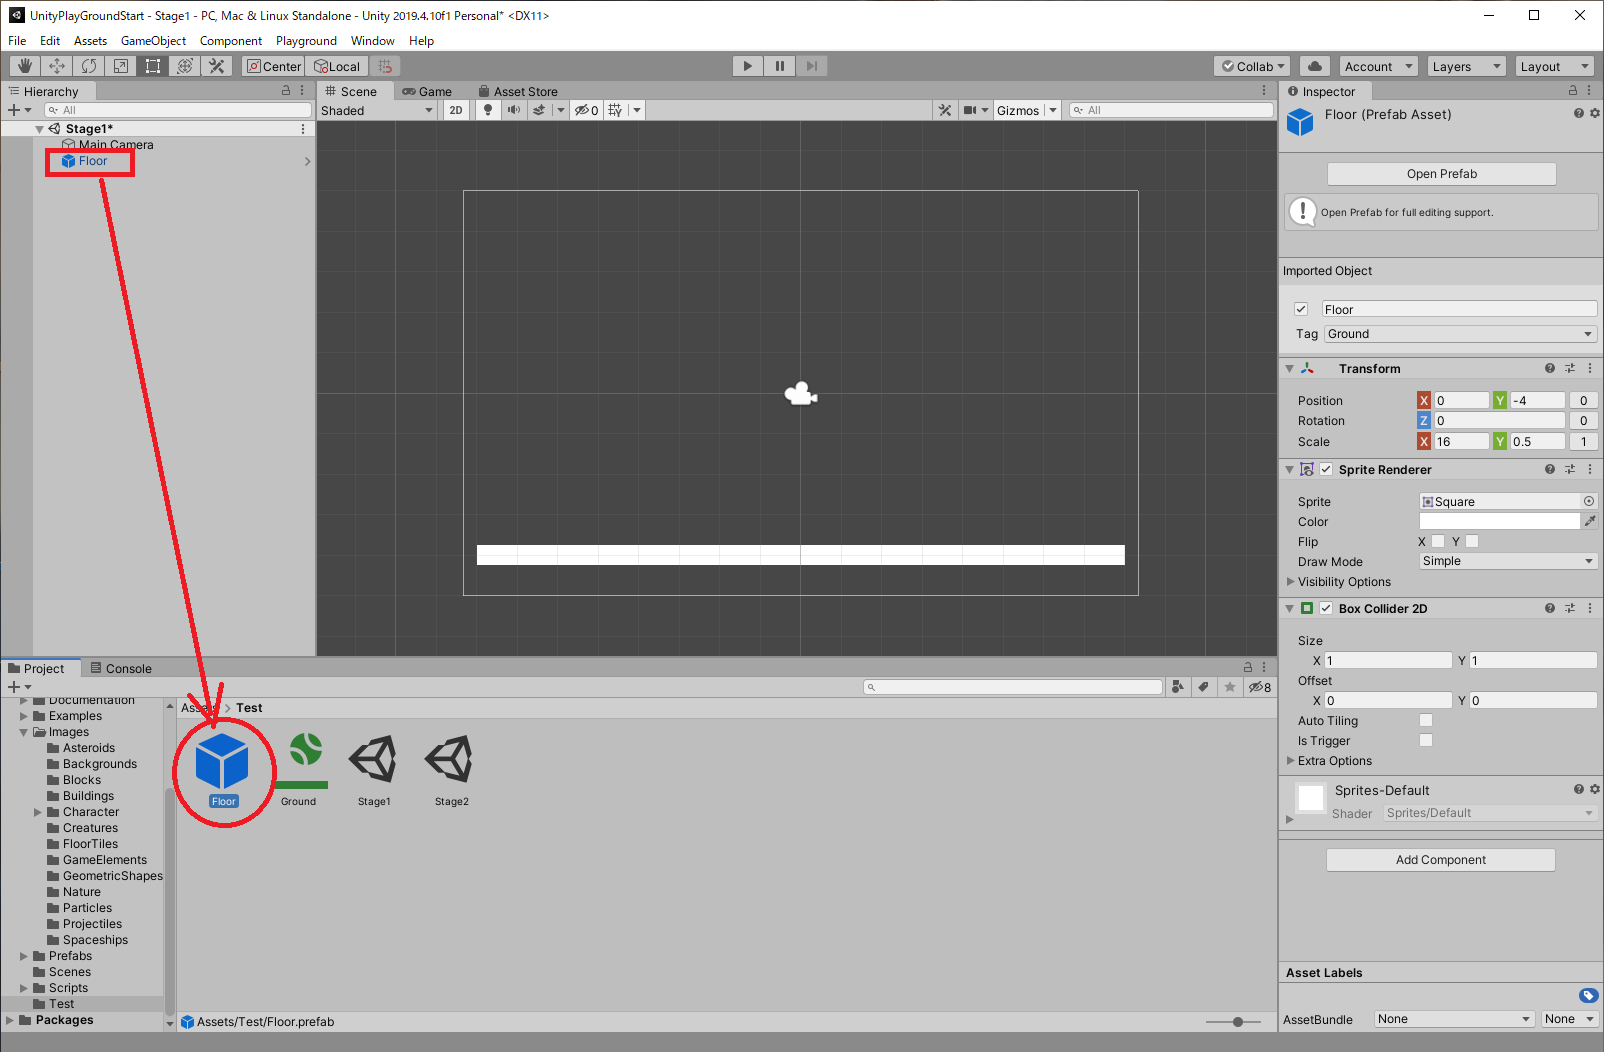Open the Tag dropdown set to Ground
The width and height of the screenshot is (1604, 1052).
[x=1460, y=334]
